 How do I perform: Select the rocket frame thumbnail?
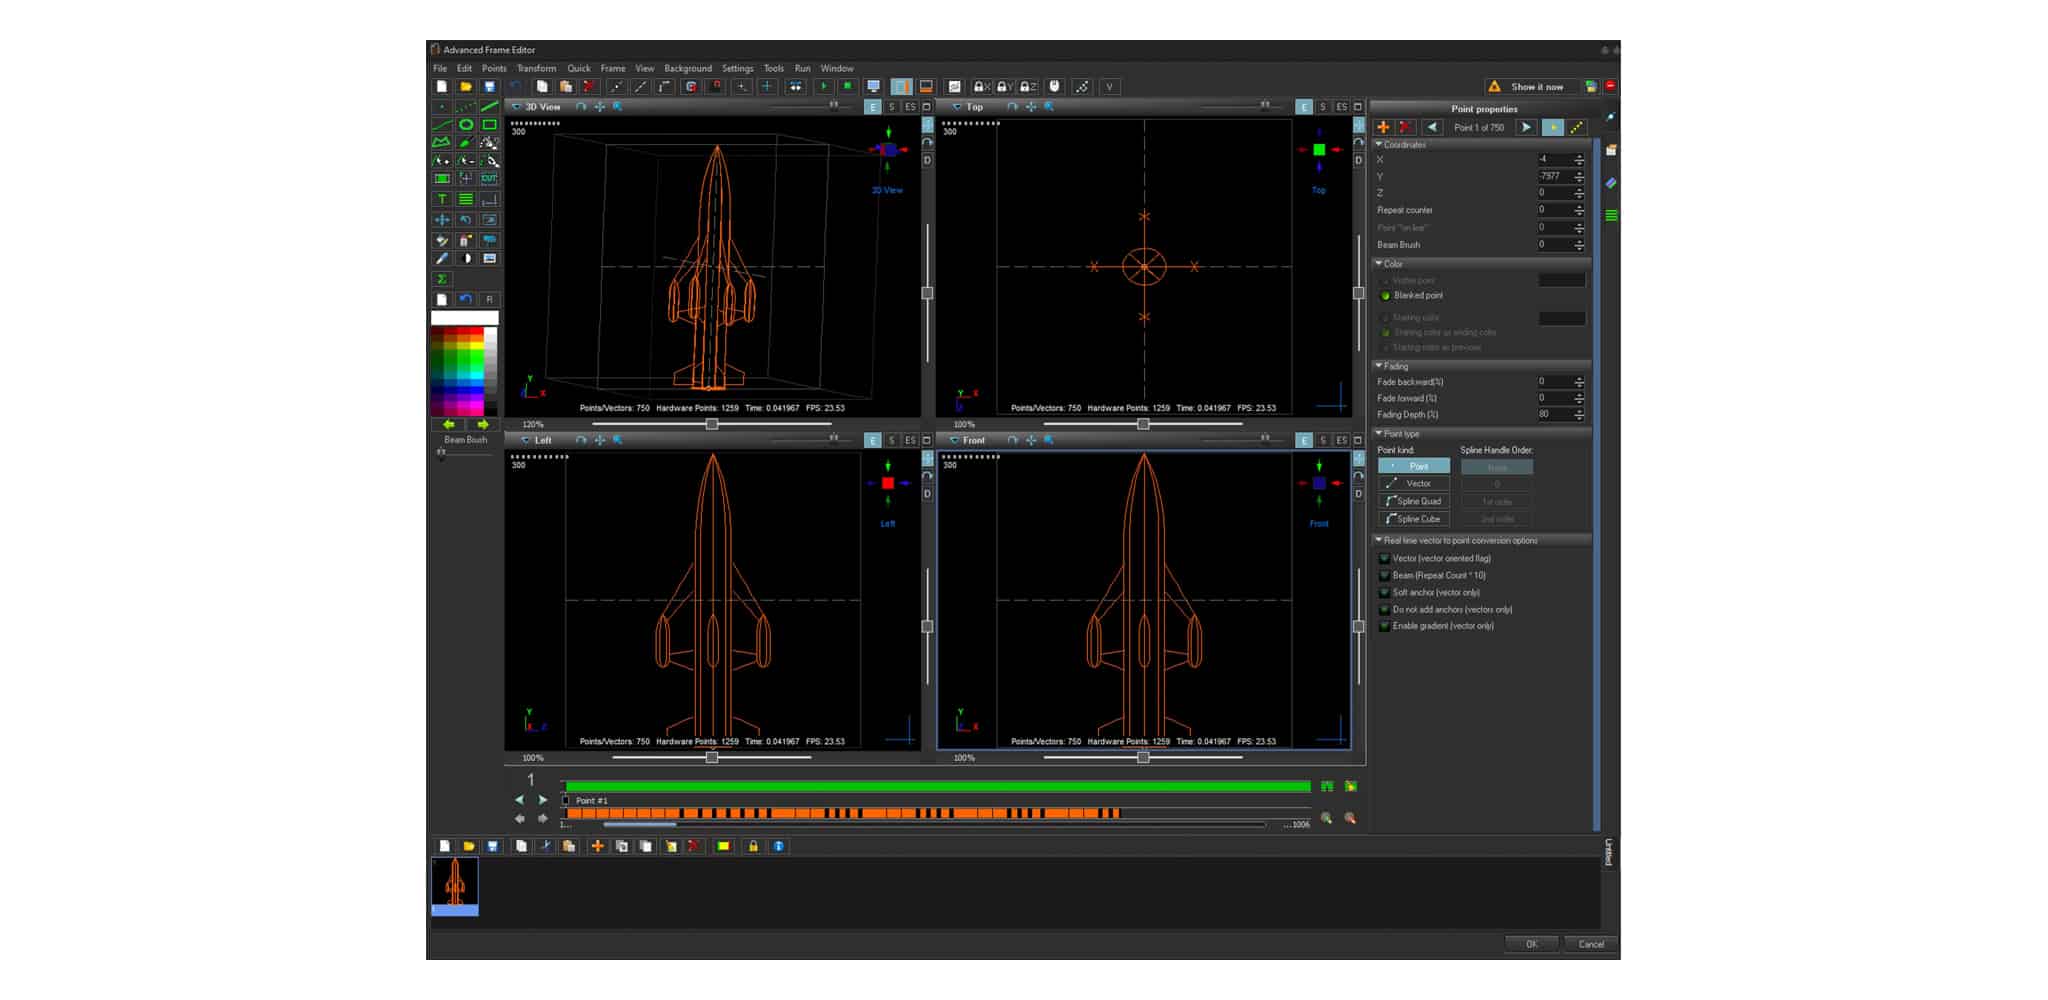455,883
